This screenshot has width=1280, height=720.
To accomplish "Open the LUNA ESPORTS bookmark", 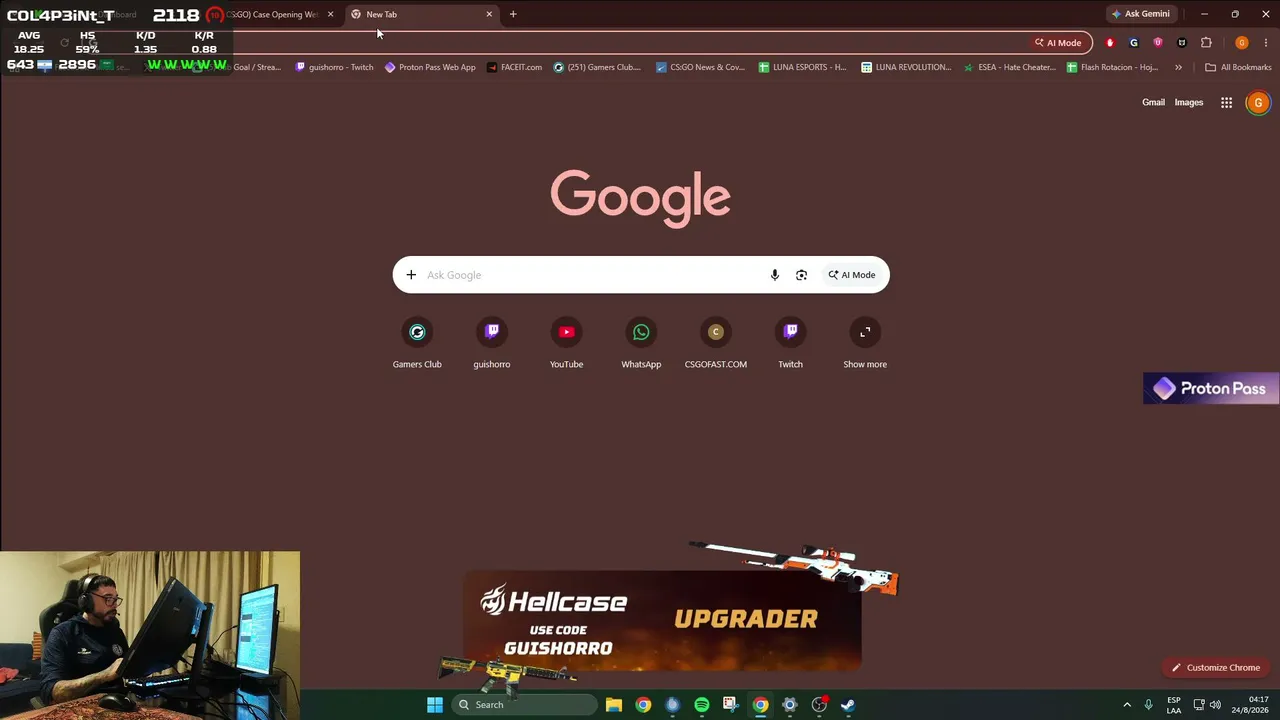I will pyautogui.click(x=802, y=67).
